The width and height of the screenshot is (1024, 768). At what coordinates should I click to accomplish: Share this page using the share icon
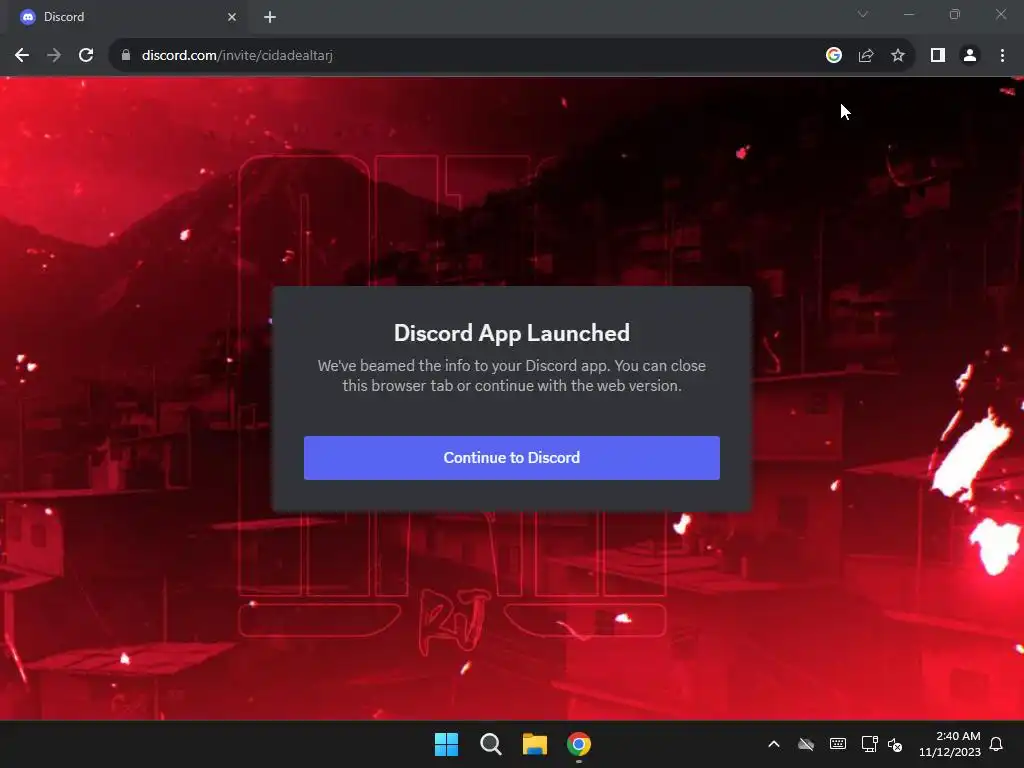pos(866,56)
